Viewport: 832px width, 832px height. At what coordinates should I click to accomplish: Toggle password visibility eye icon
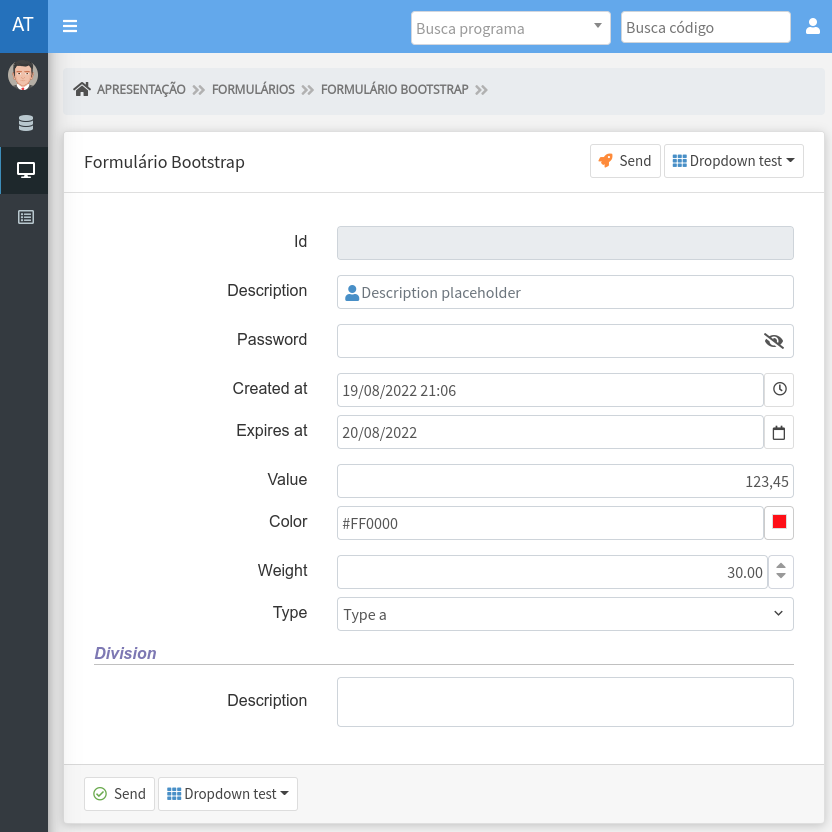773,341
